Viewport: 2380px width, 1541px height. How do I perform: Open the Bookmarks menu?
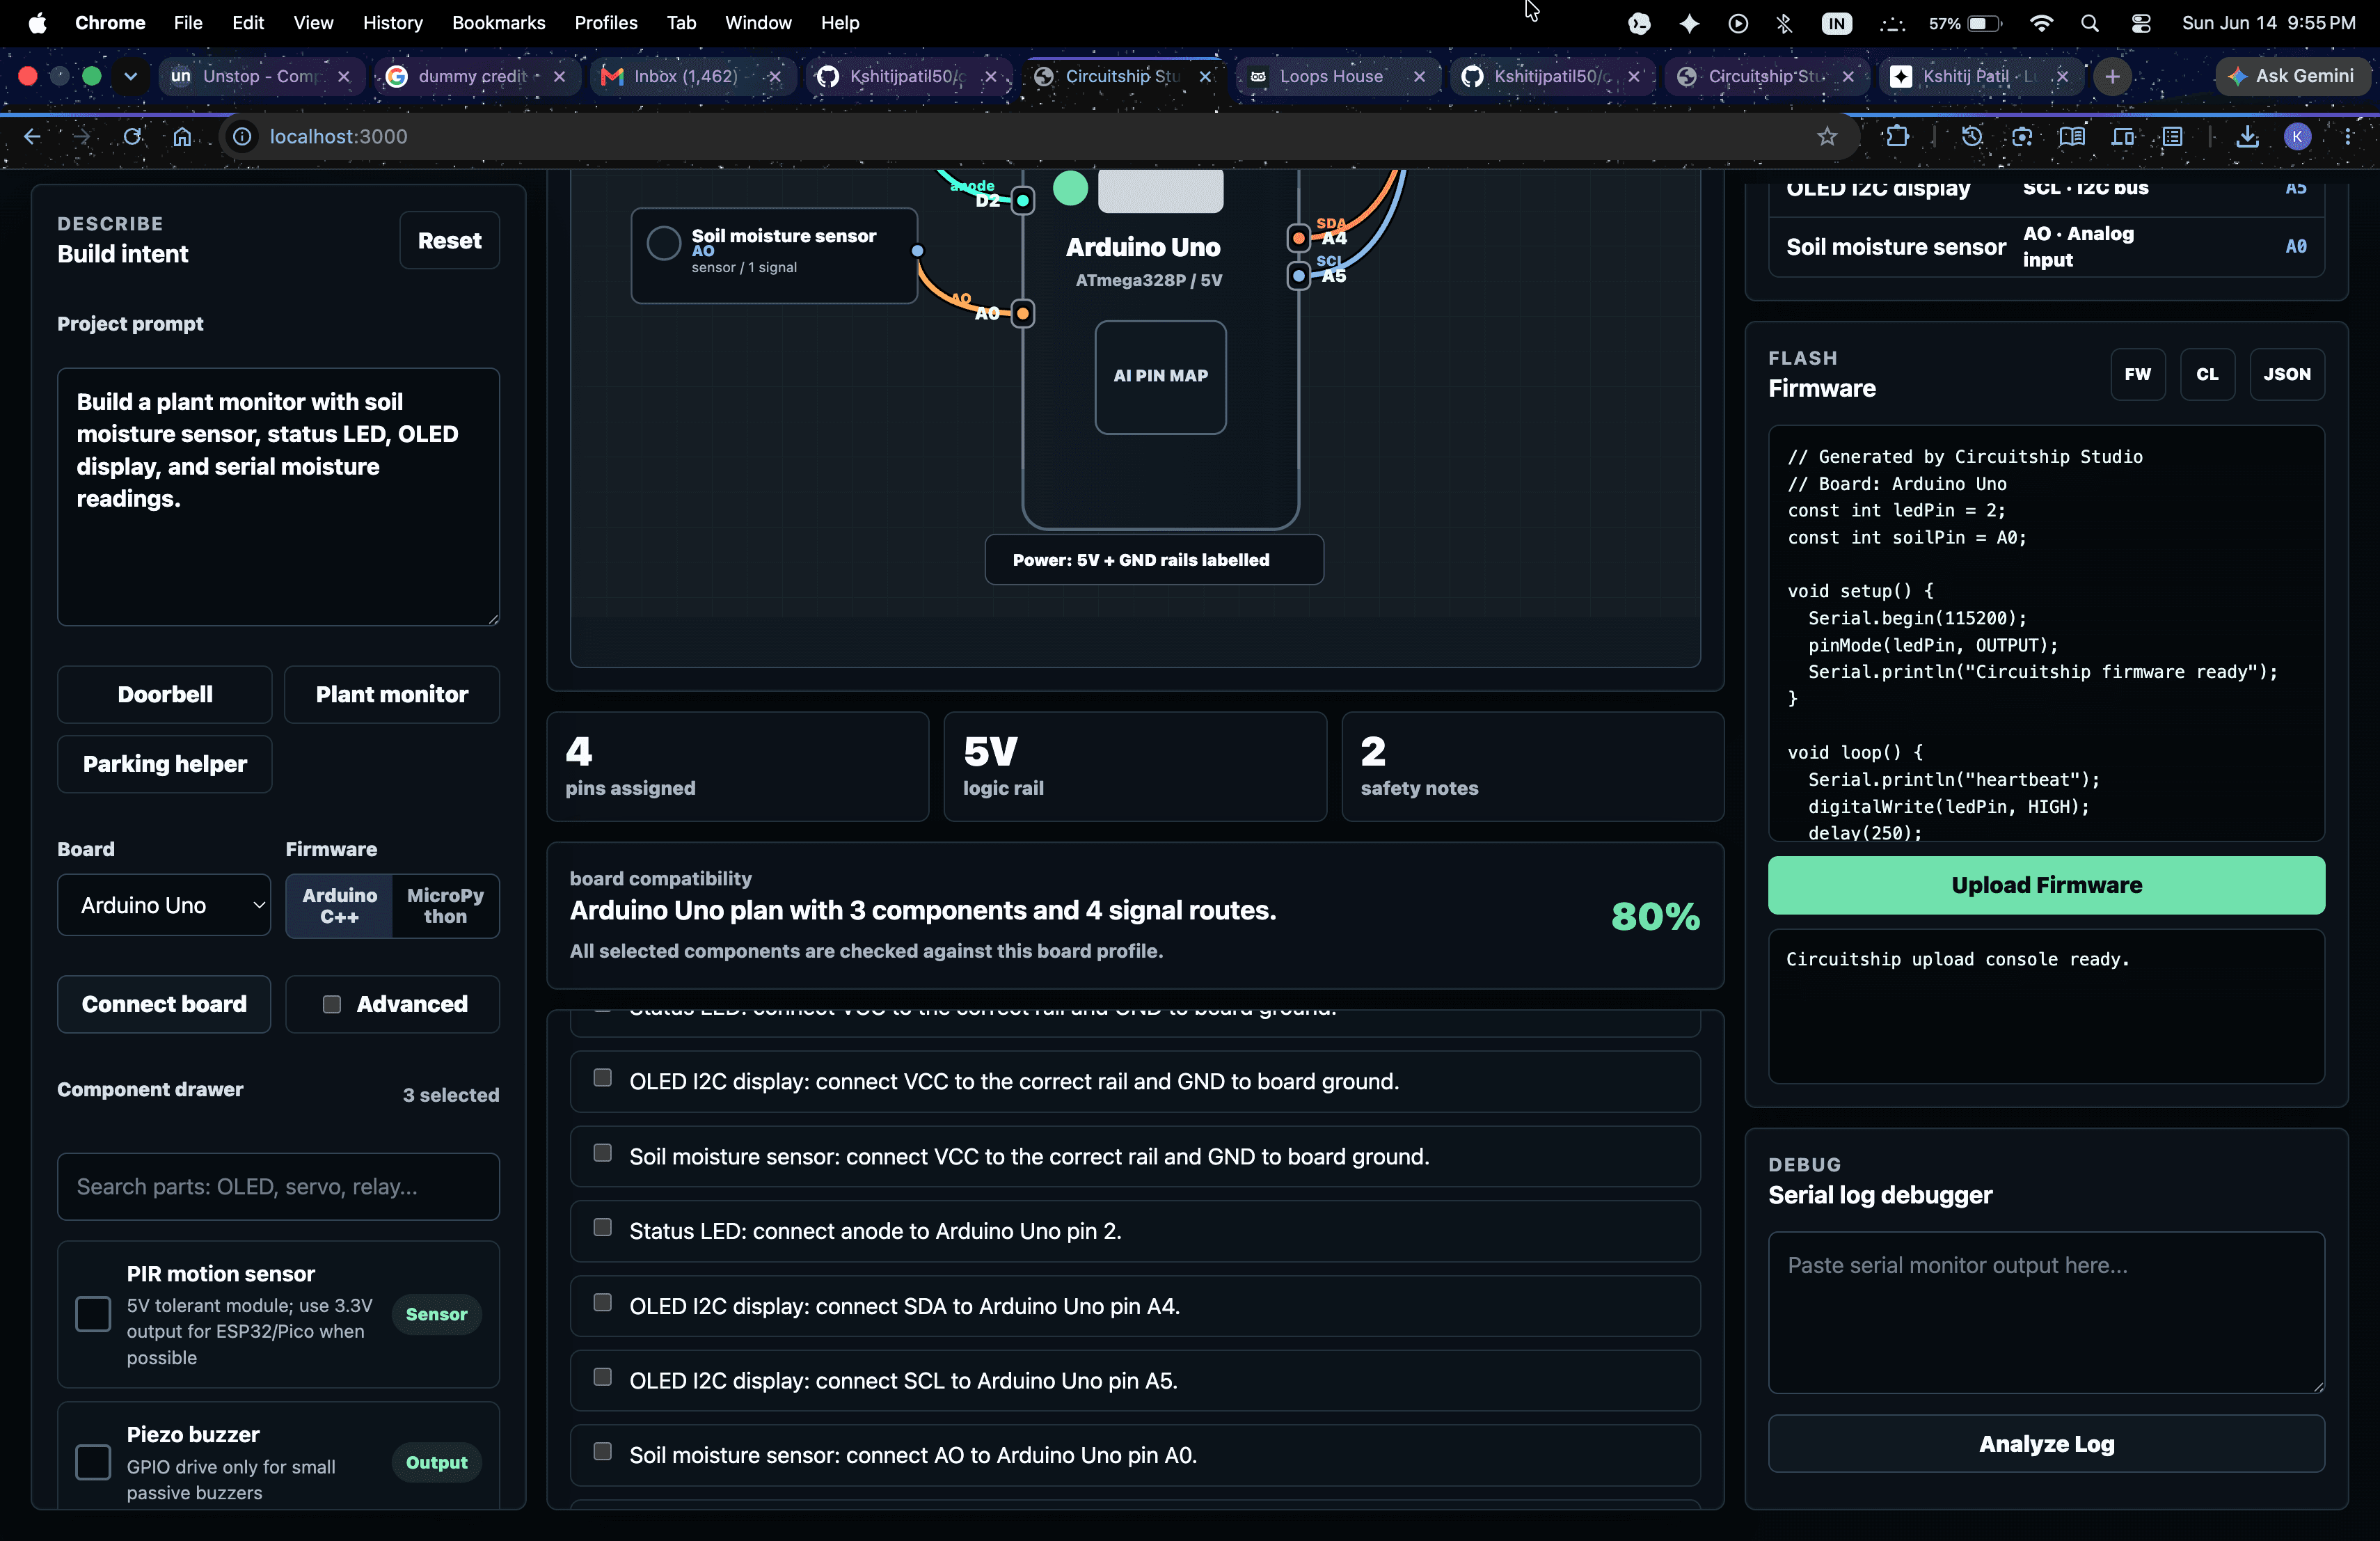tap(498, 22)
